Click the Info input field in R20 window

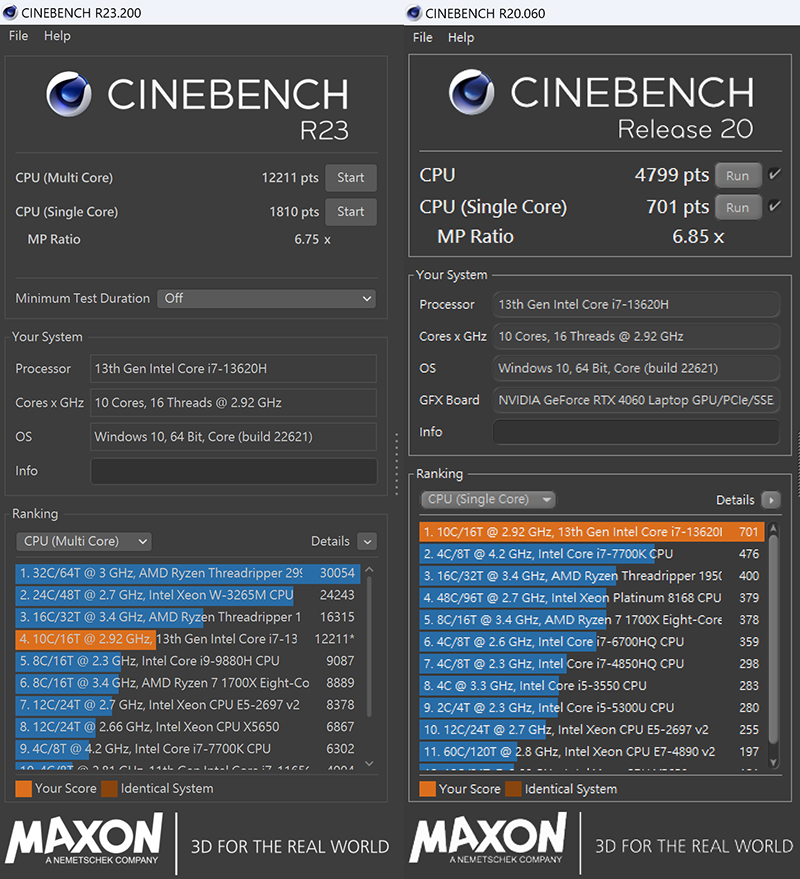click(x=636, y=432)
